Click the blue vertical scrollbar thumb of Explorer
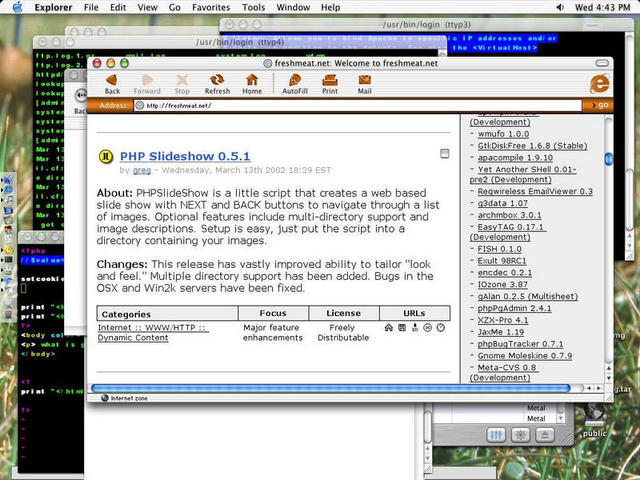Image resolution: width=640 pixels, height=480 pixels. [x=608, y=159]
